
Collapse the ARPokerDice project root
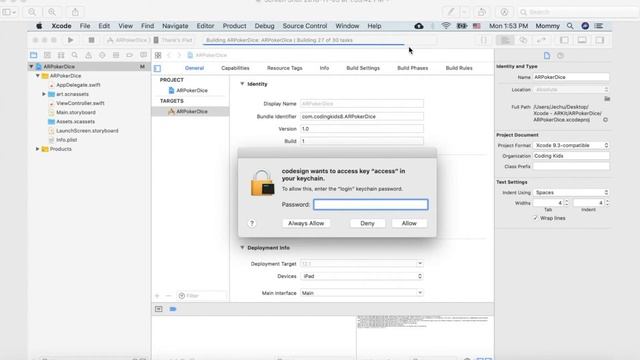point(31,67)
